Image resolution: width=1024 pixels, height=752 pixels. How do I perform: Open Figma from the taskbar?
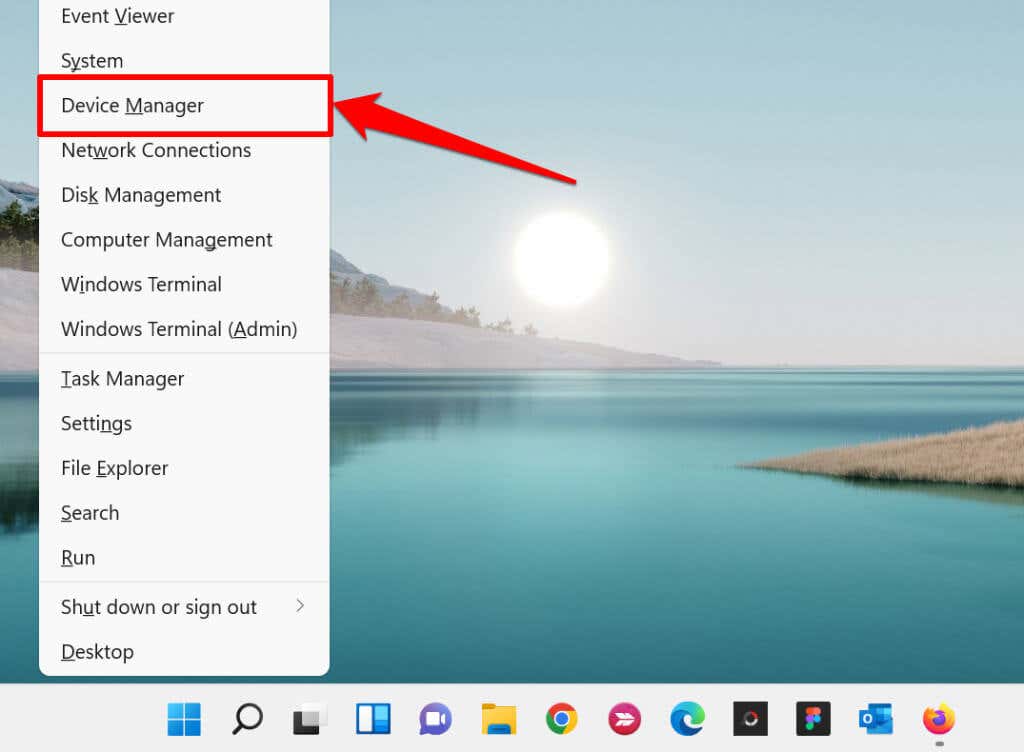pos(813,719)
